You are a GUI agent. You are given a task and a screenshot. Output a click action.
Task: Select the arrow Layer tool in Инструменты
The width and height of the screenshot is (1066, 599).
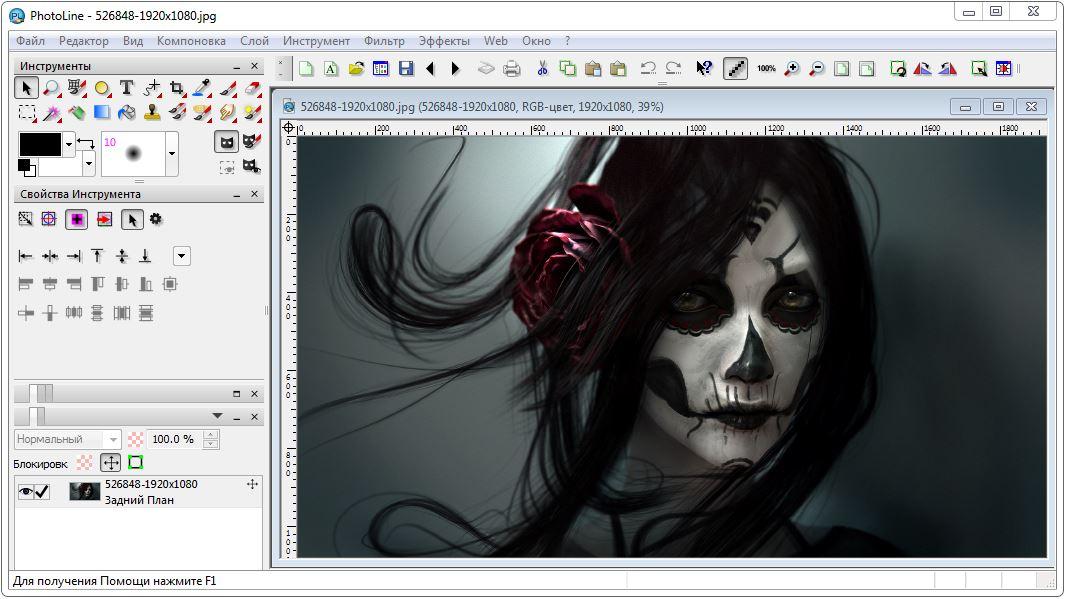[x=26, y=88]
